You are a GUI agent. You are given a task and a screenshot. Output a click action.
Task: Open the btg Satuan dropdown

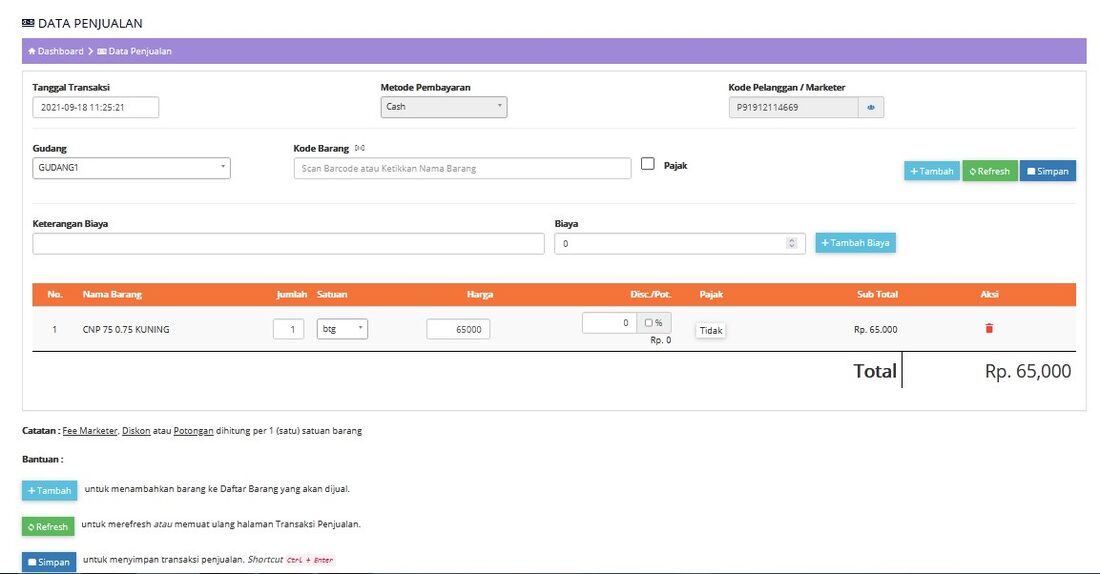(x=342, y=328)
